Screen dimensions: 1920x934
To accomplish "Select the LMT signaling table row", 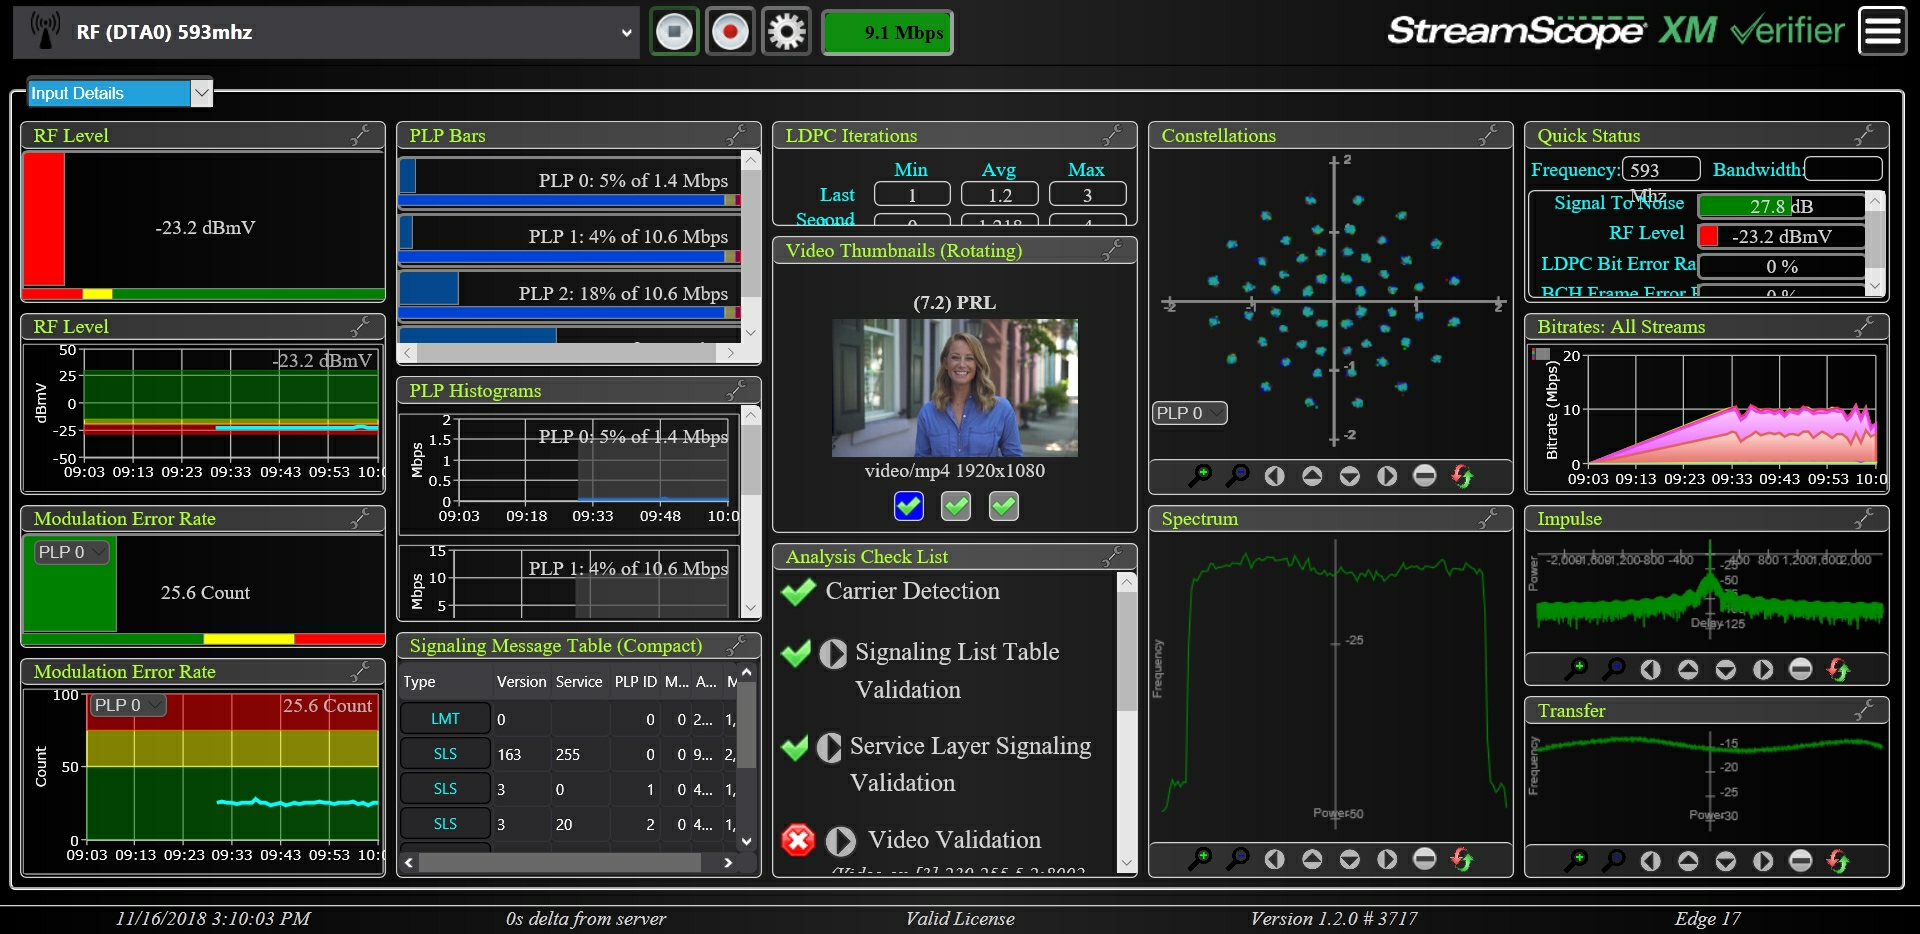I will pos(568,718).
